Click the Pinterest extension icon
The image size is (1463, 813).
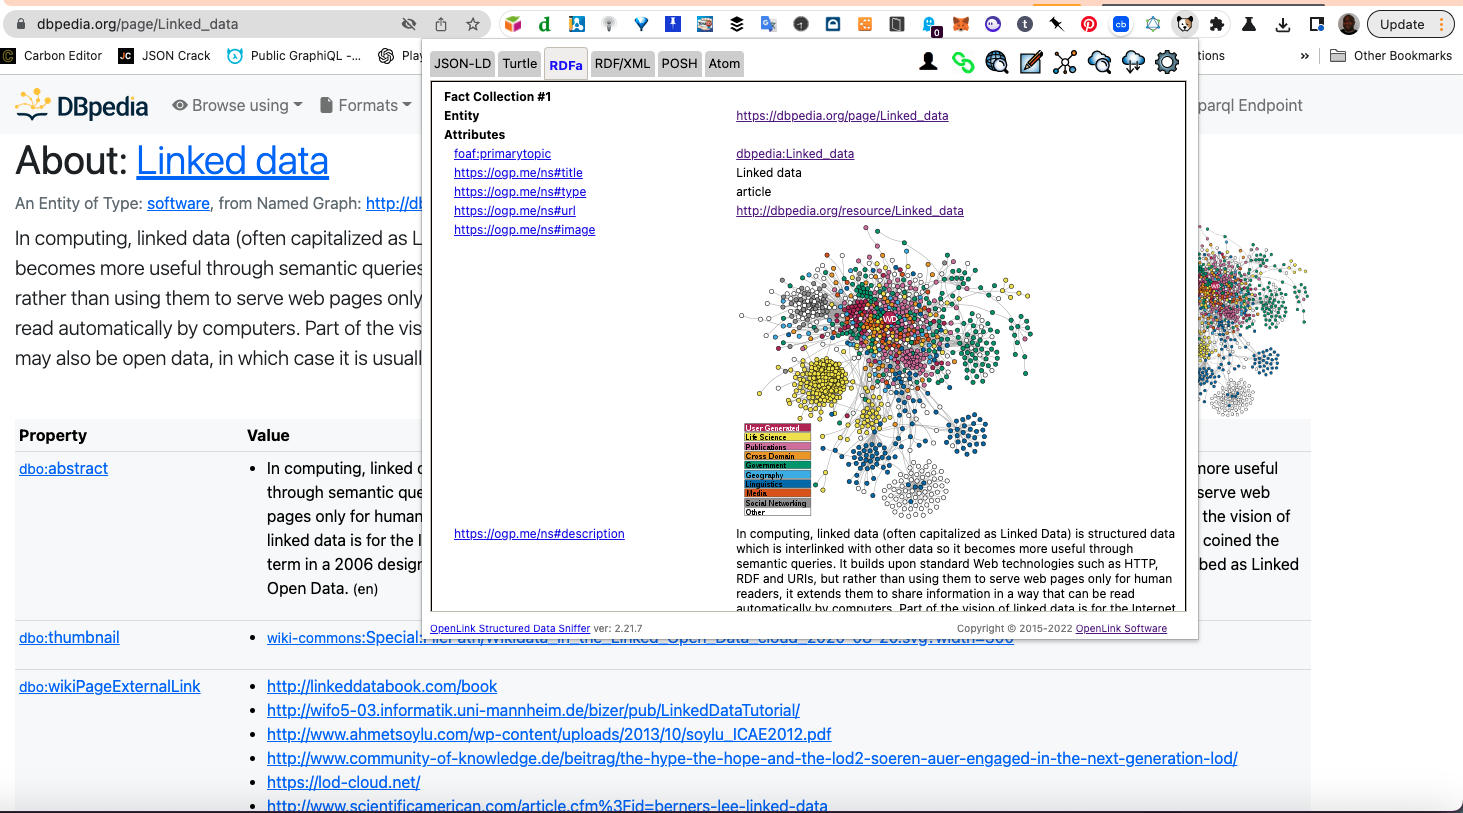(1089, 24)
